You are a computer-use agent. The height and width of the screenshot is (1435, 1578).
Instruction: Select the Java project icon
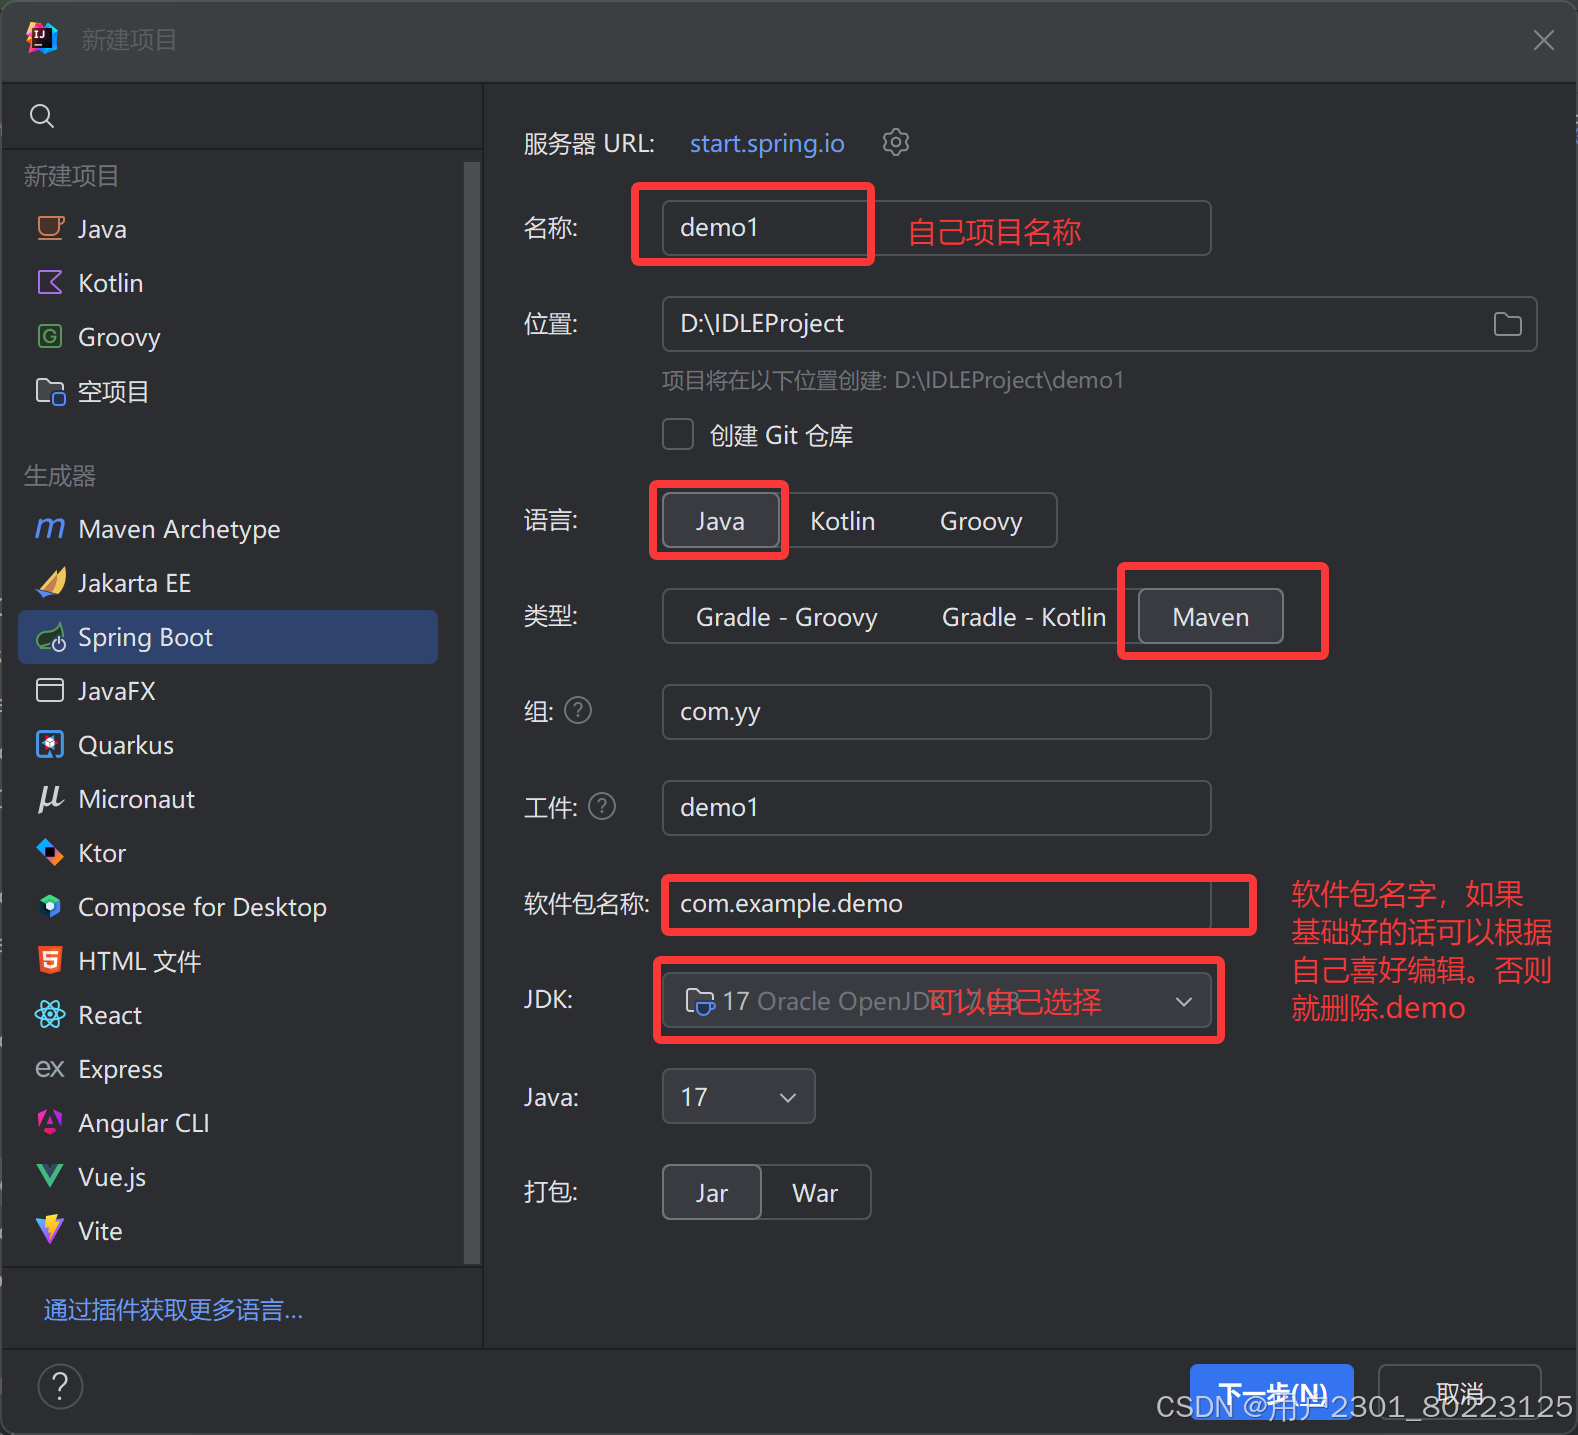coord(50,228)
